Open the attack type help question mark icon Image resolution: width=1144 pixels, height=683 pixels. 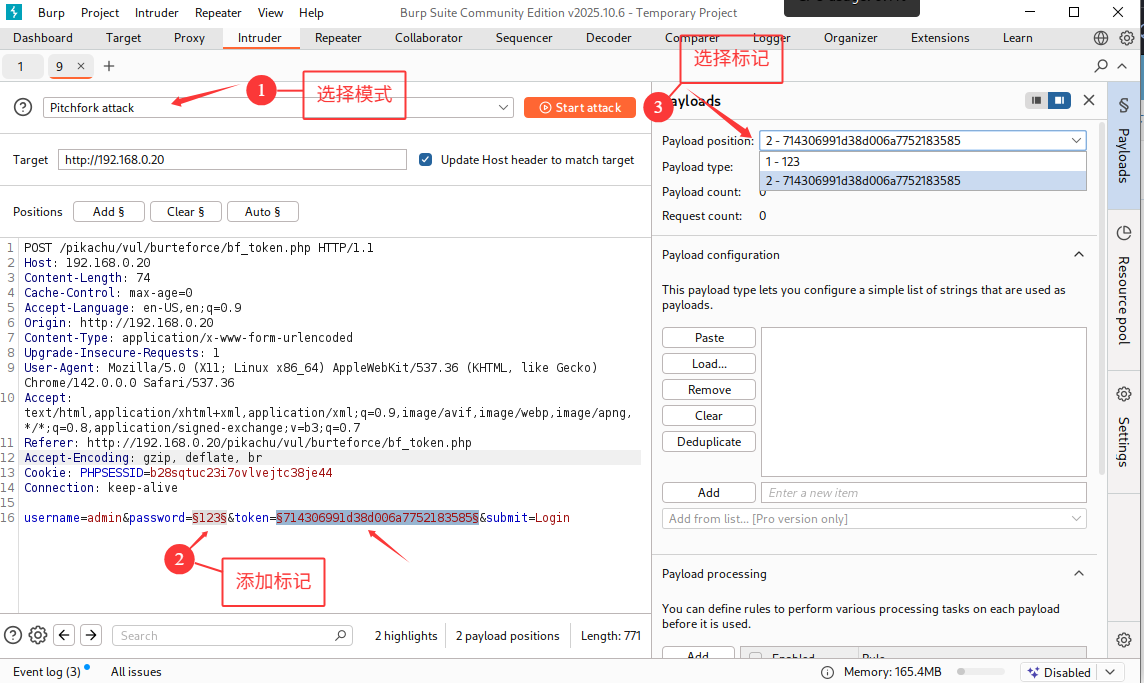23,107
